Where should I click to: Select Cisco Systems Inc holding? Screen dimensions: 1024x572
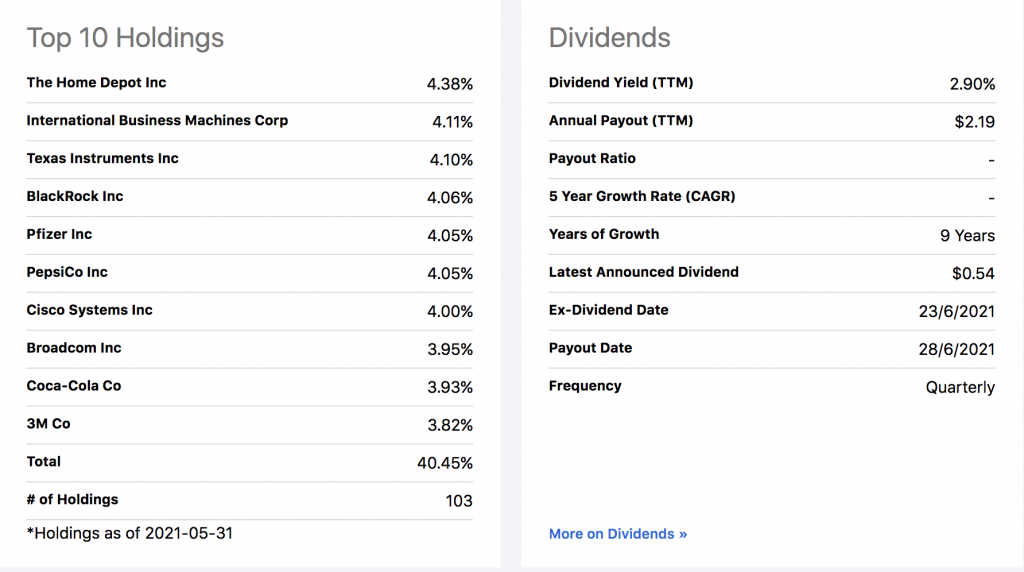(x=89, y=310)
